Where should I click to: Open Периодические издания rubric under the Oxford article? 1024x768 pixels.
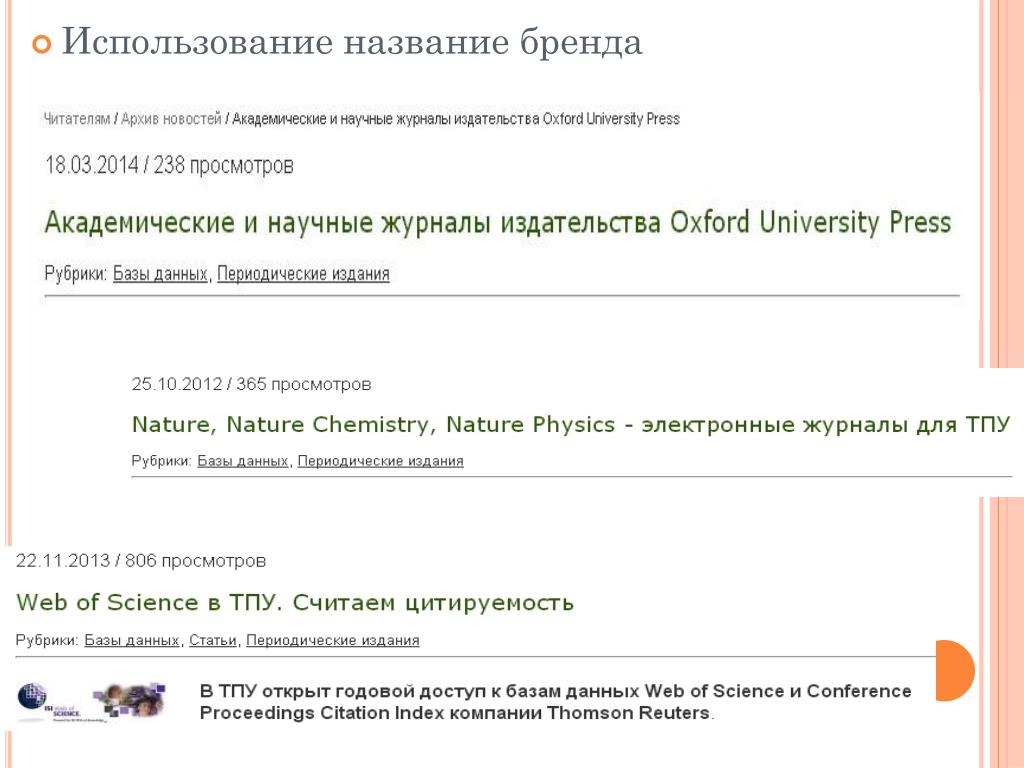click(303, 274)
